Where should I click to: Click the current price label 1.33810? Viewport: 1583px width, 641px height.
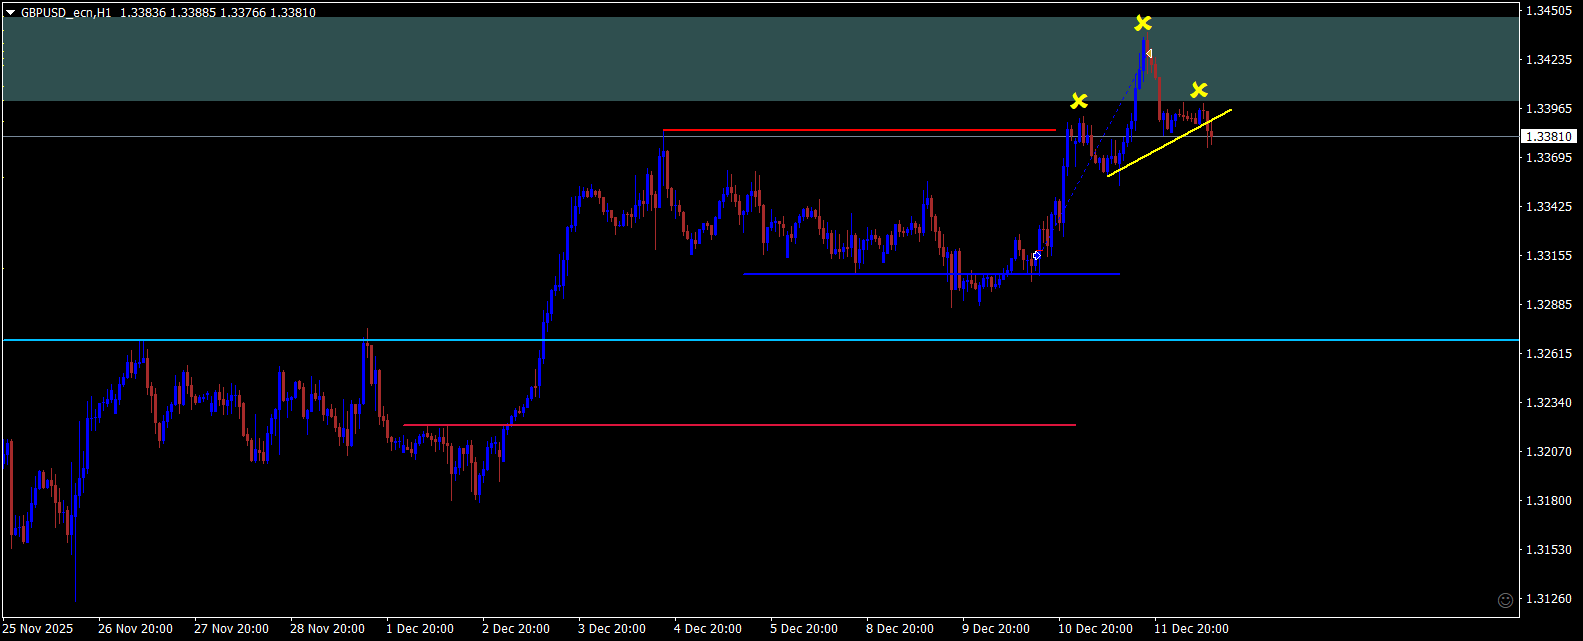click(x=1548, y=136)
